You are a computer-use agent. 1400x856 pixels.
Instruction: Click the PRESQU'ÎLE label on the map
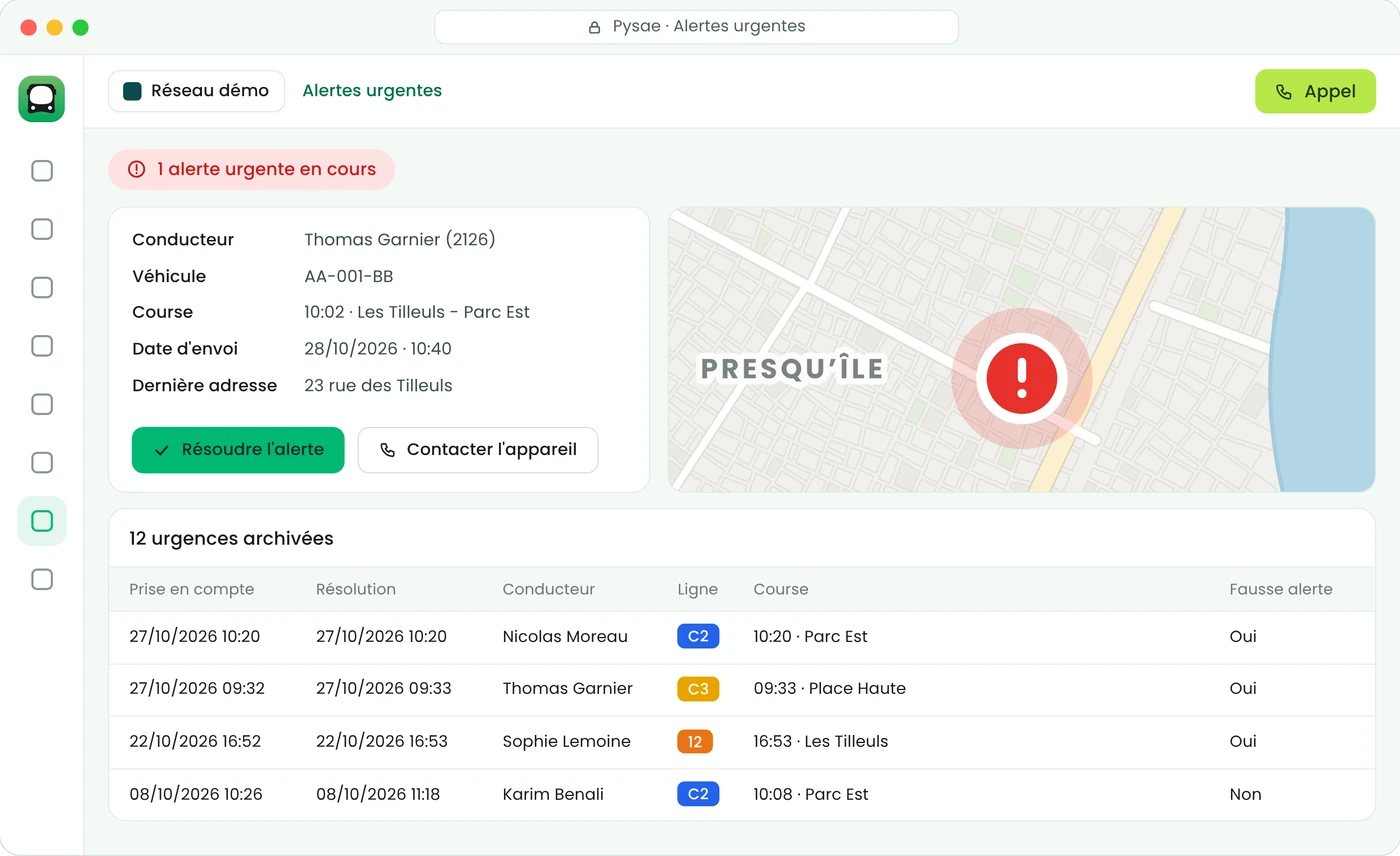pos(793,369)
